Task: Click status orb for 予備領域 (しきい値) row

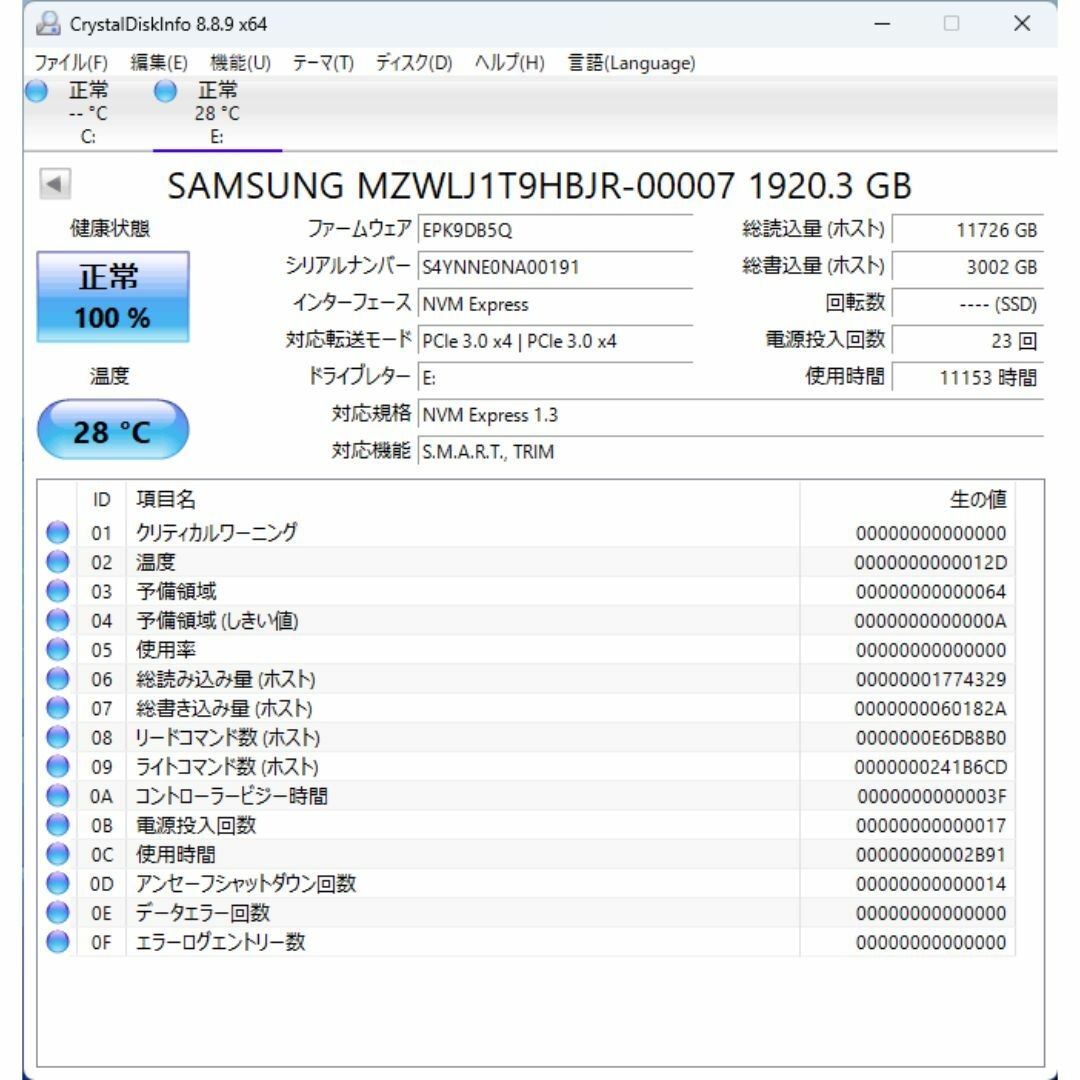Action: point(58,621)
